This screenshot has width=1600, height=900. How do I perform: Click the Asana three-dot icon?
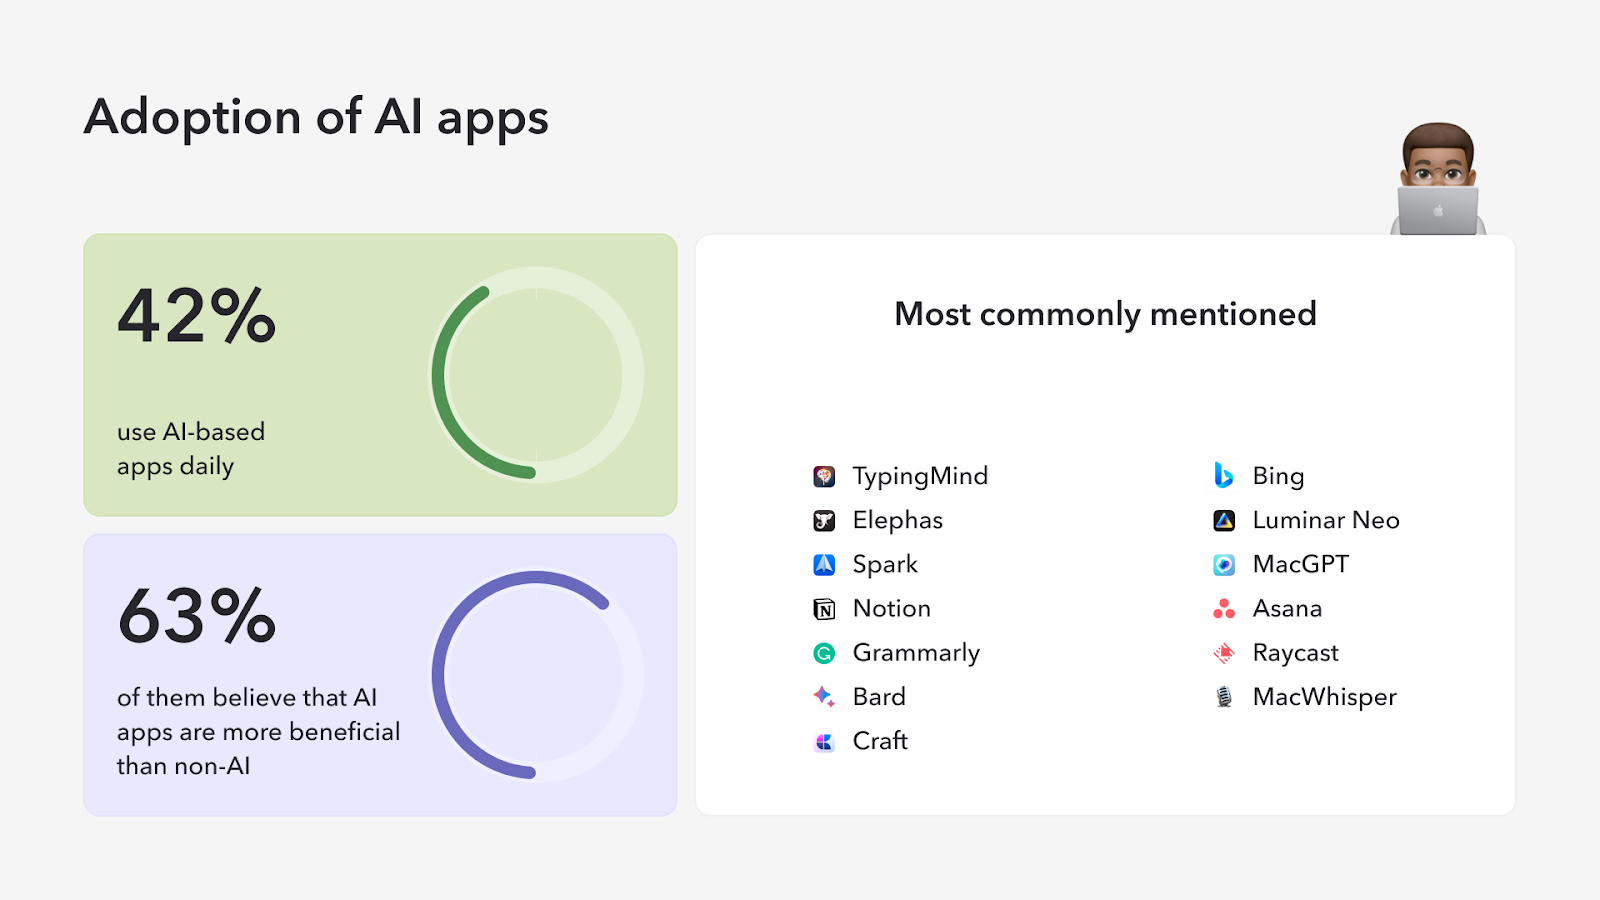click(x=1224, y=609)
